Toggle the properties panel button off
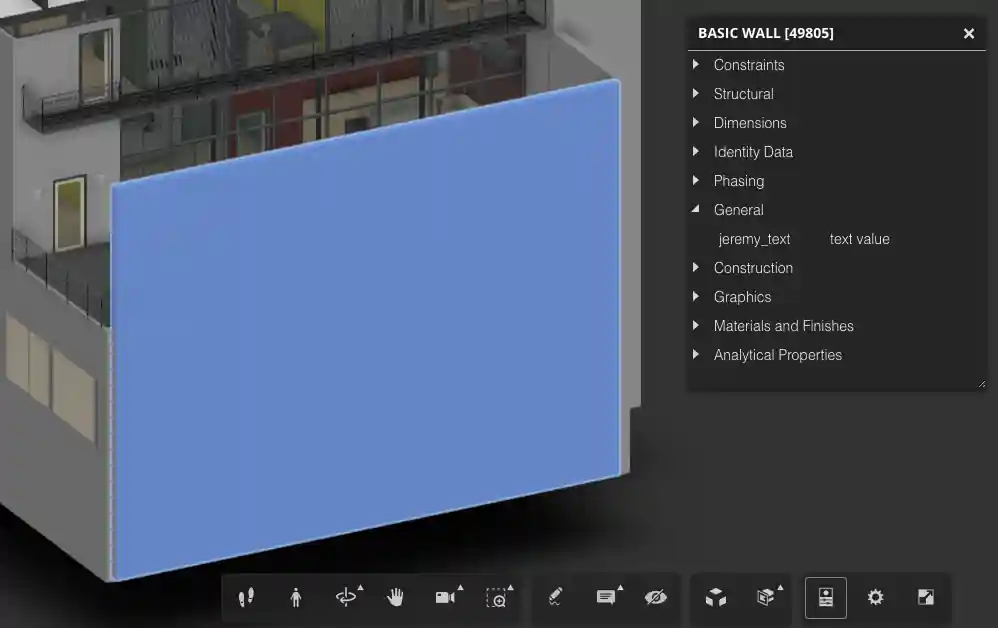 click(x=825, y=597)
